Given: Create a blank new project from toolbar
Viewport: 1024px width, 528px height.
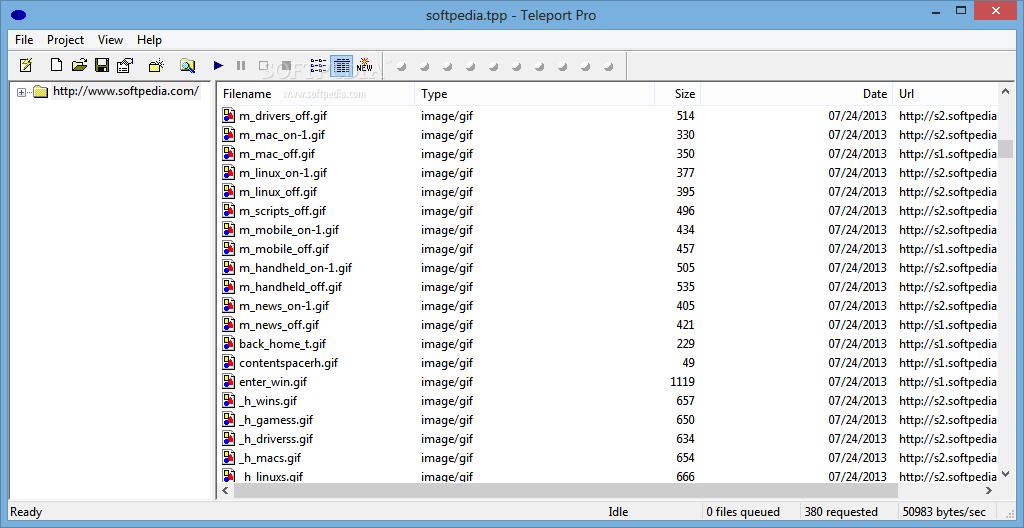Looking at the screenshot, I should click(57, 65).
